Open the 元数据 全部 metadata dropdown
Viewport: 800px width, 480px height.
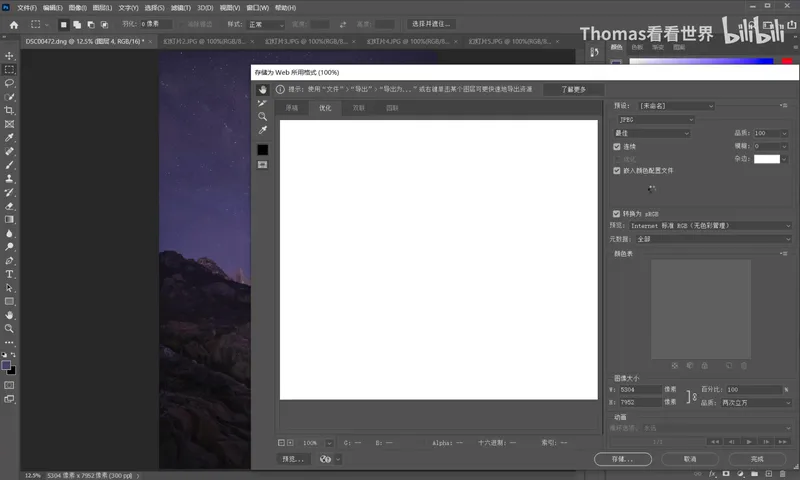(713, 239)
